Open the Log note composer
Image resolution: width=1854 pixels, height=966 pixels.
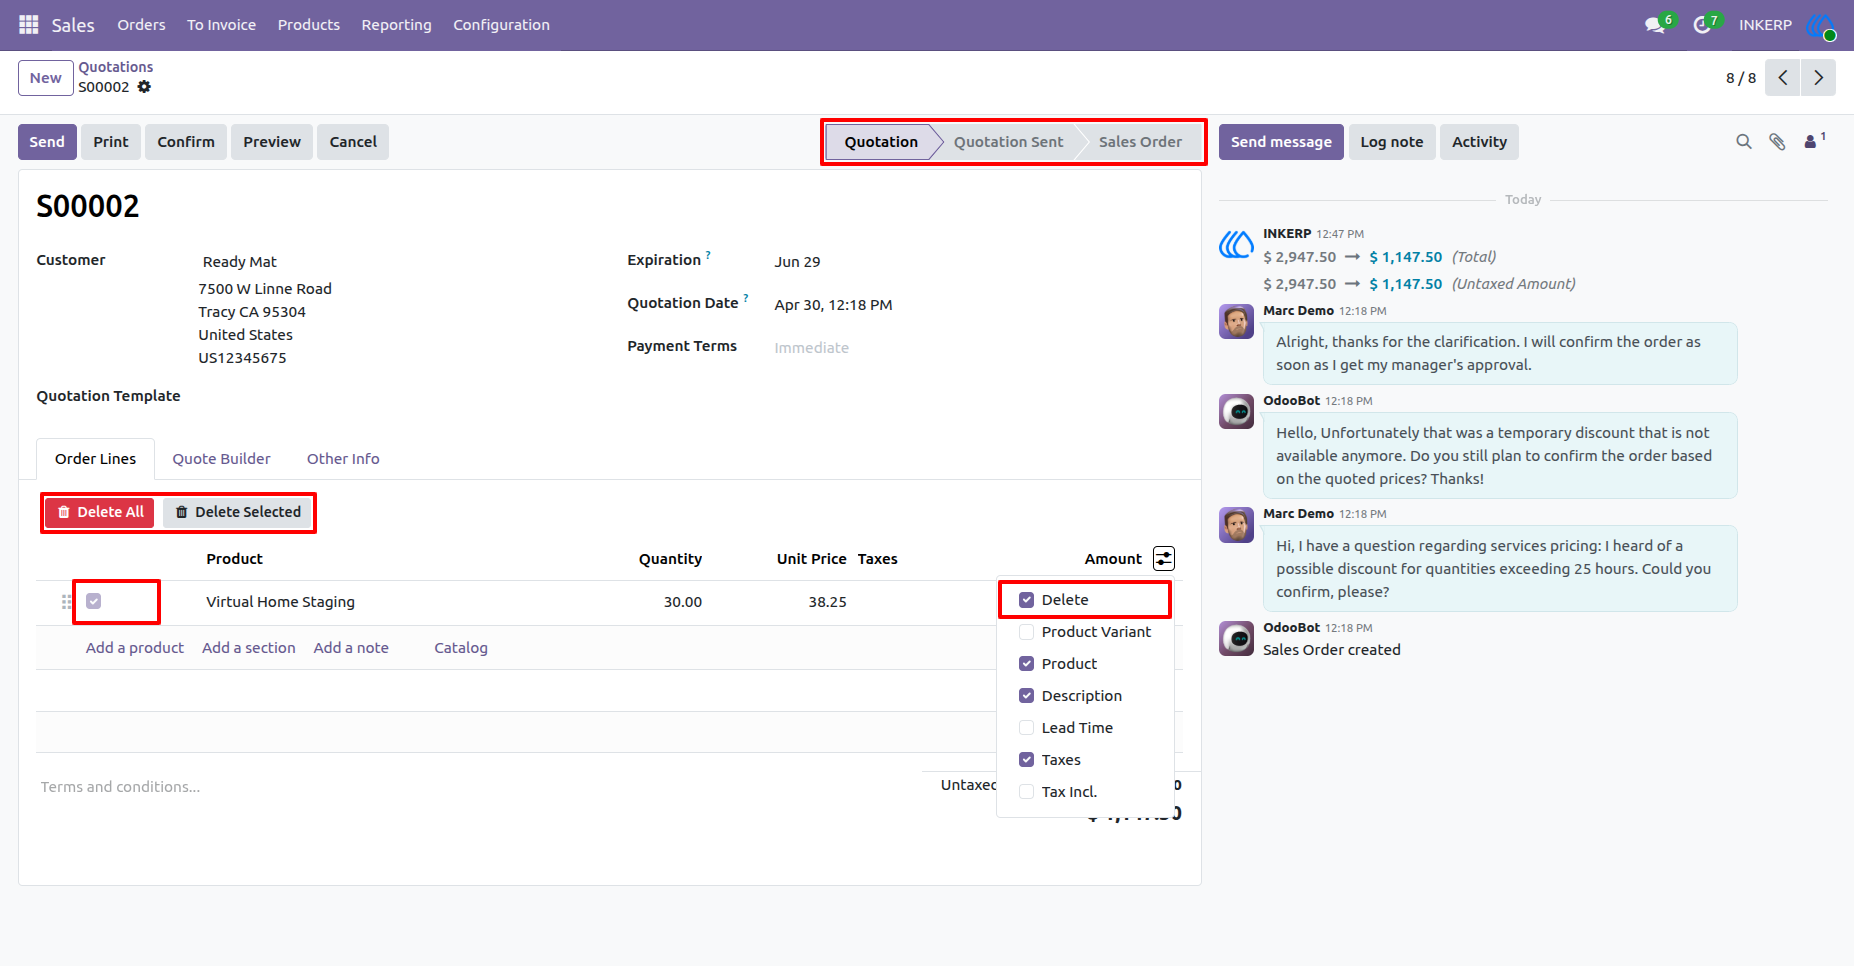point(1392,142)
